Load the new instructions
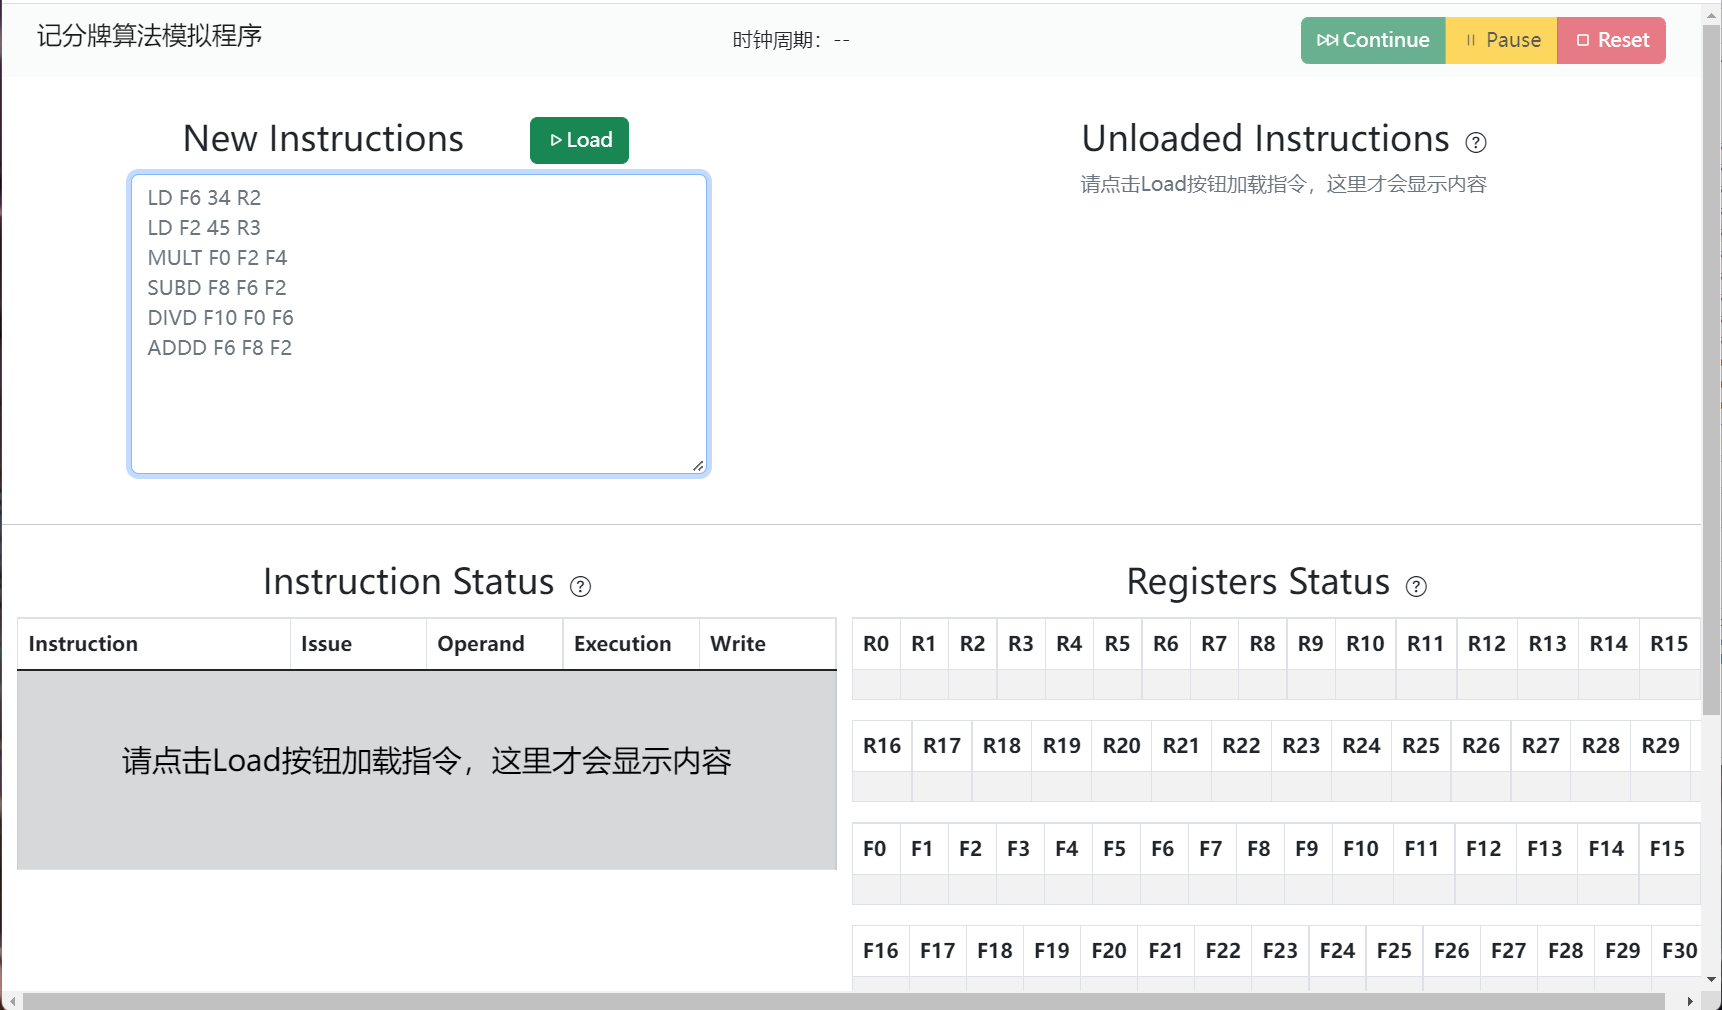Viewport: 1722px width, 1010px height. pyautogui.click(x=579, y=140)
